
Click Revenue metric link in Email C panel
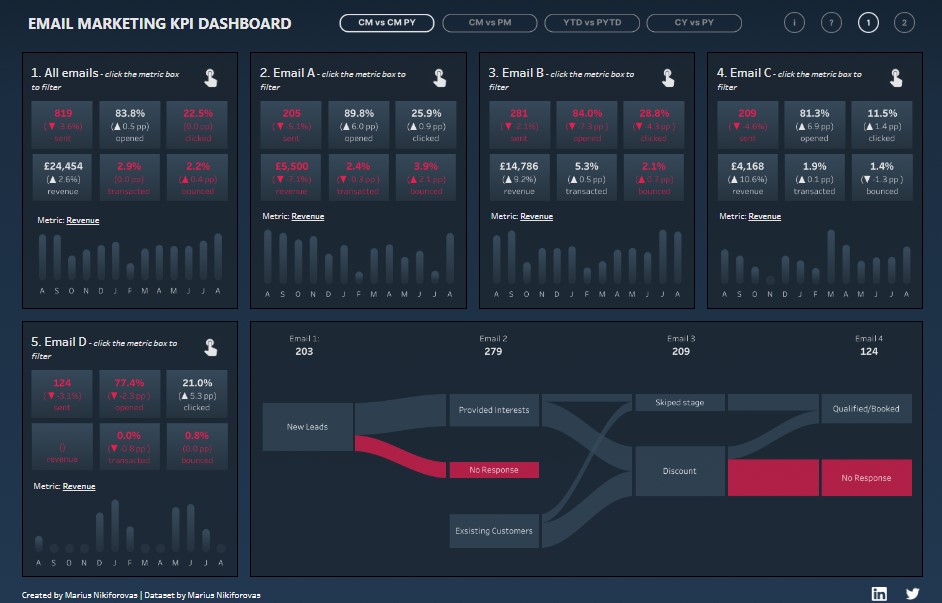764,216
